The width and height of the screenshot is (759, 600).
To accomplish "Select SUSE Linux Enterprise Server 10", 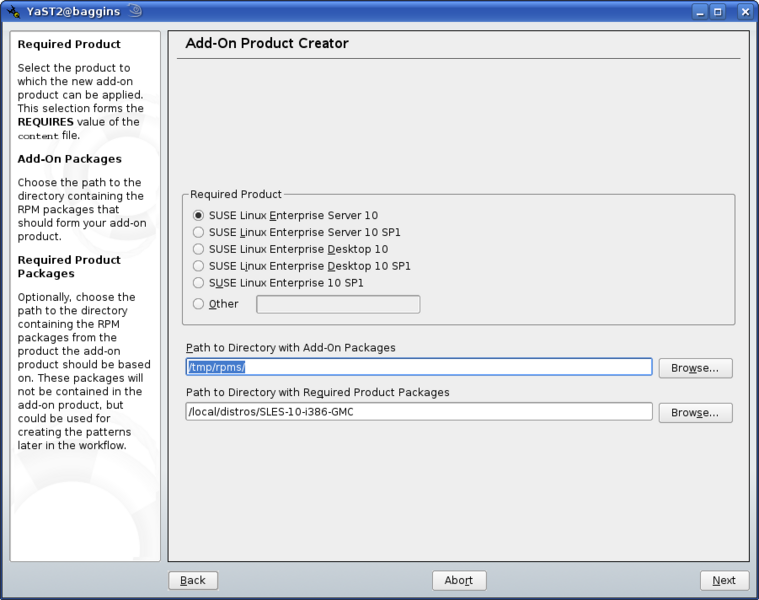I will (199, 215).
